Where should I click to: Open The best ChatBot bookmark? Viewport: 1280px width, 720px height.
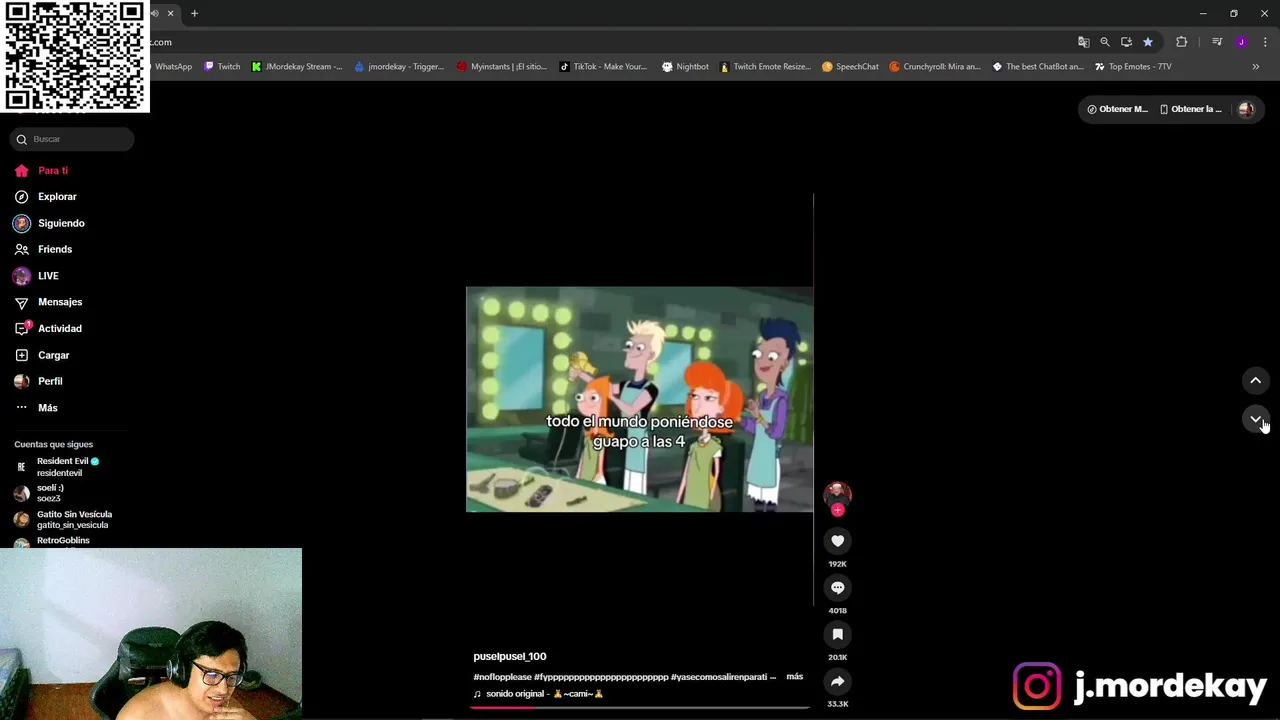pos(1038,67)
